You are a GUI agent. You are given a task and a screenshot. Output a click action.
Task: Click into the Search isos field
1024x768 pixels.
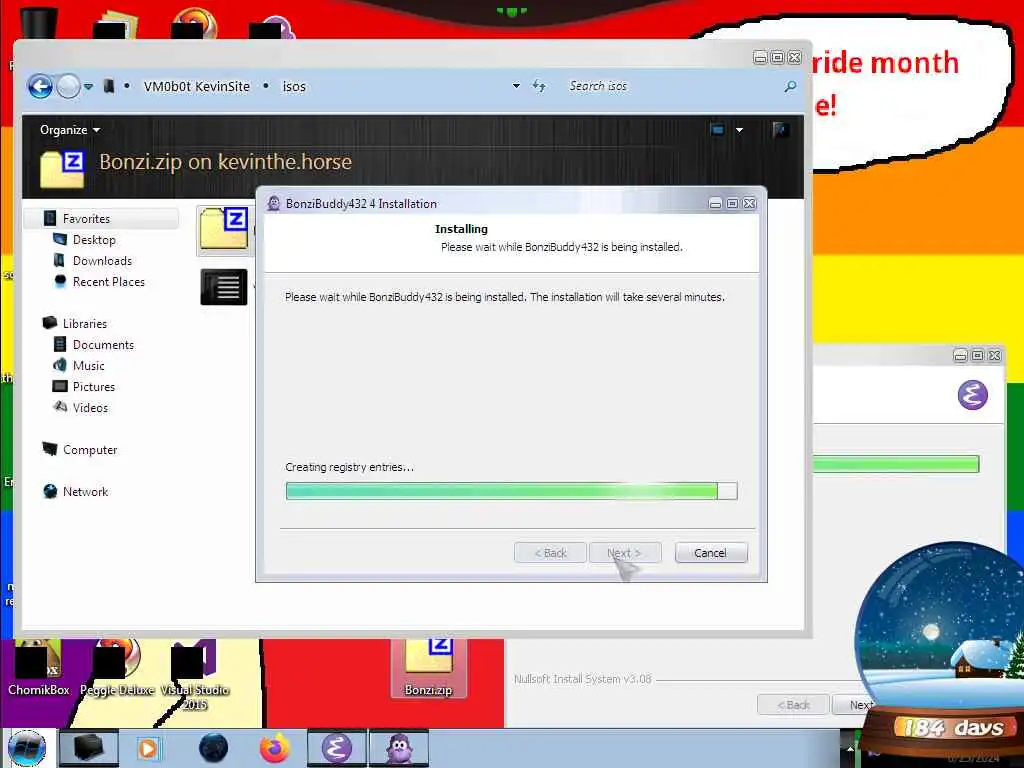(x=673, y=86)
